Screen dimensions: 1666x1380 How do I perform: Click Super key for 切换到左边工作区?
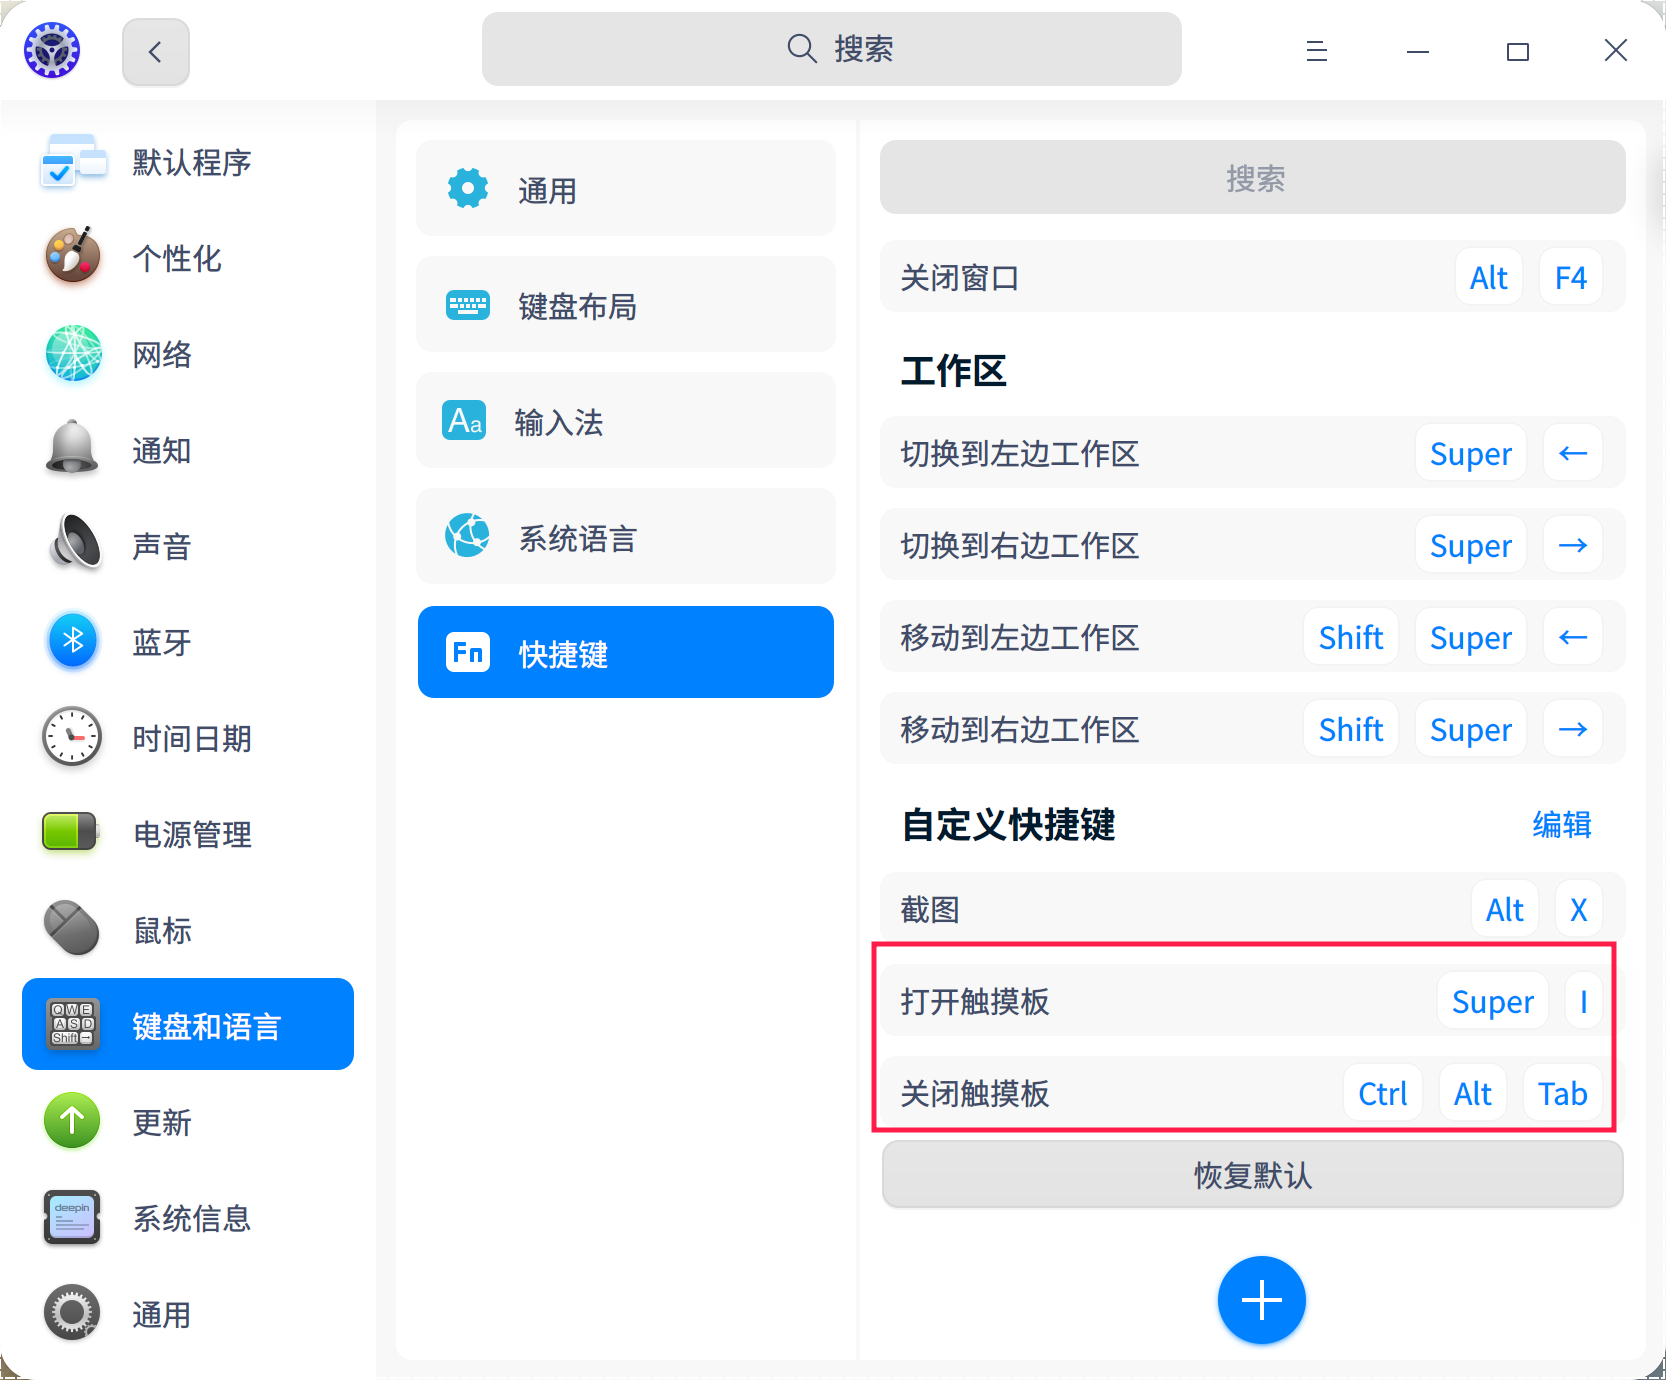pos(1471,453)
